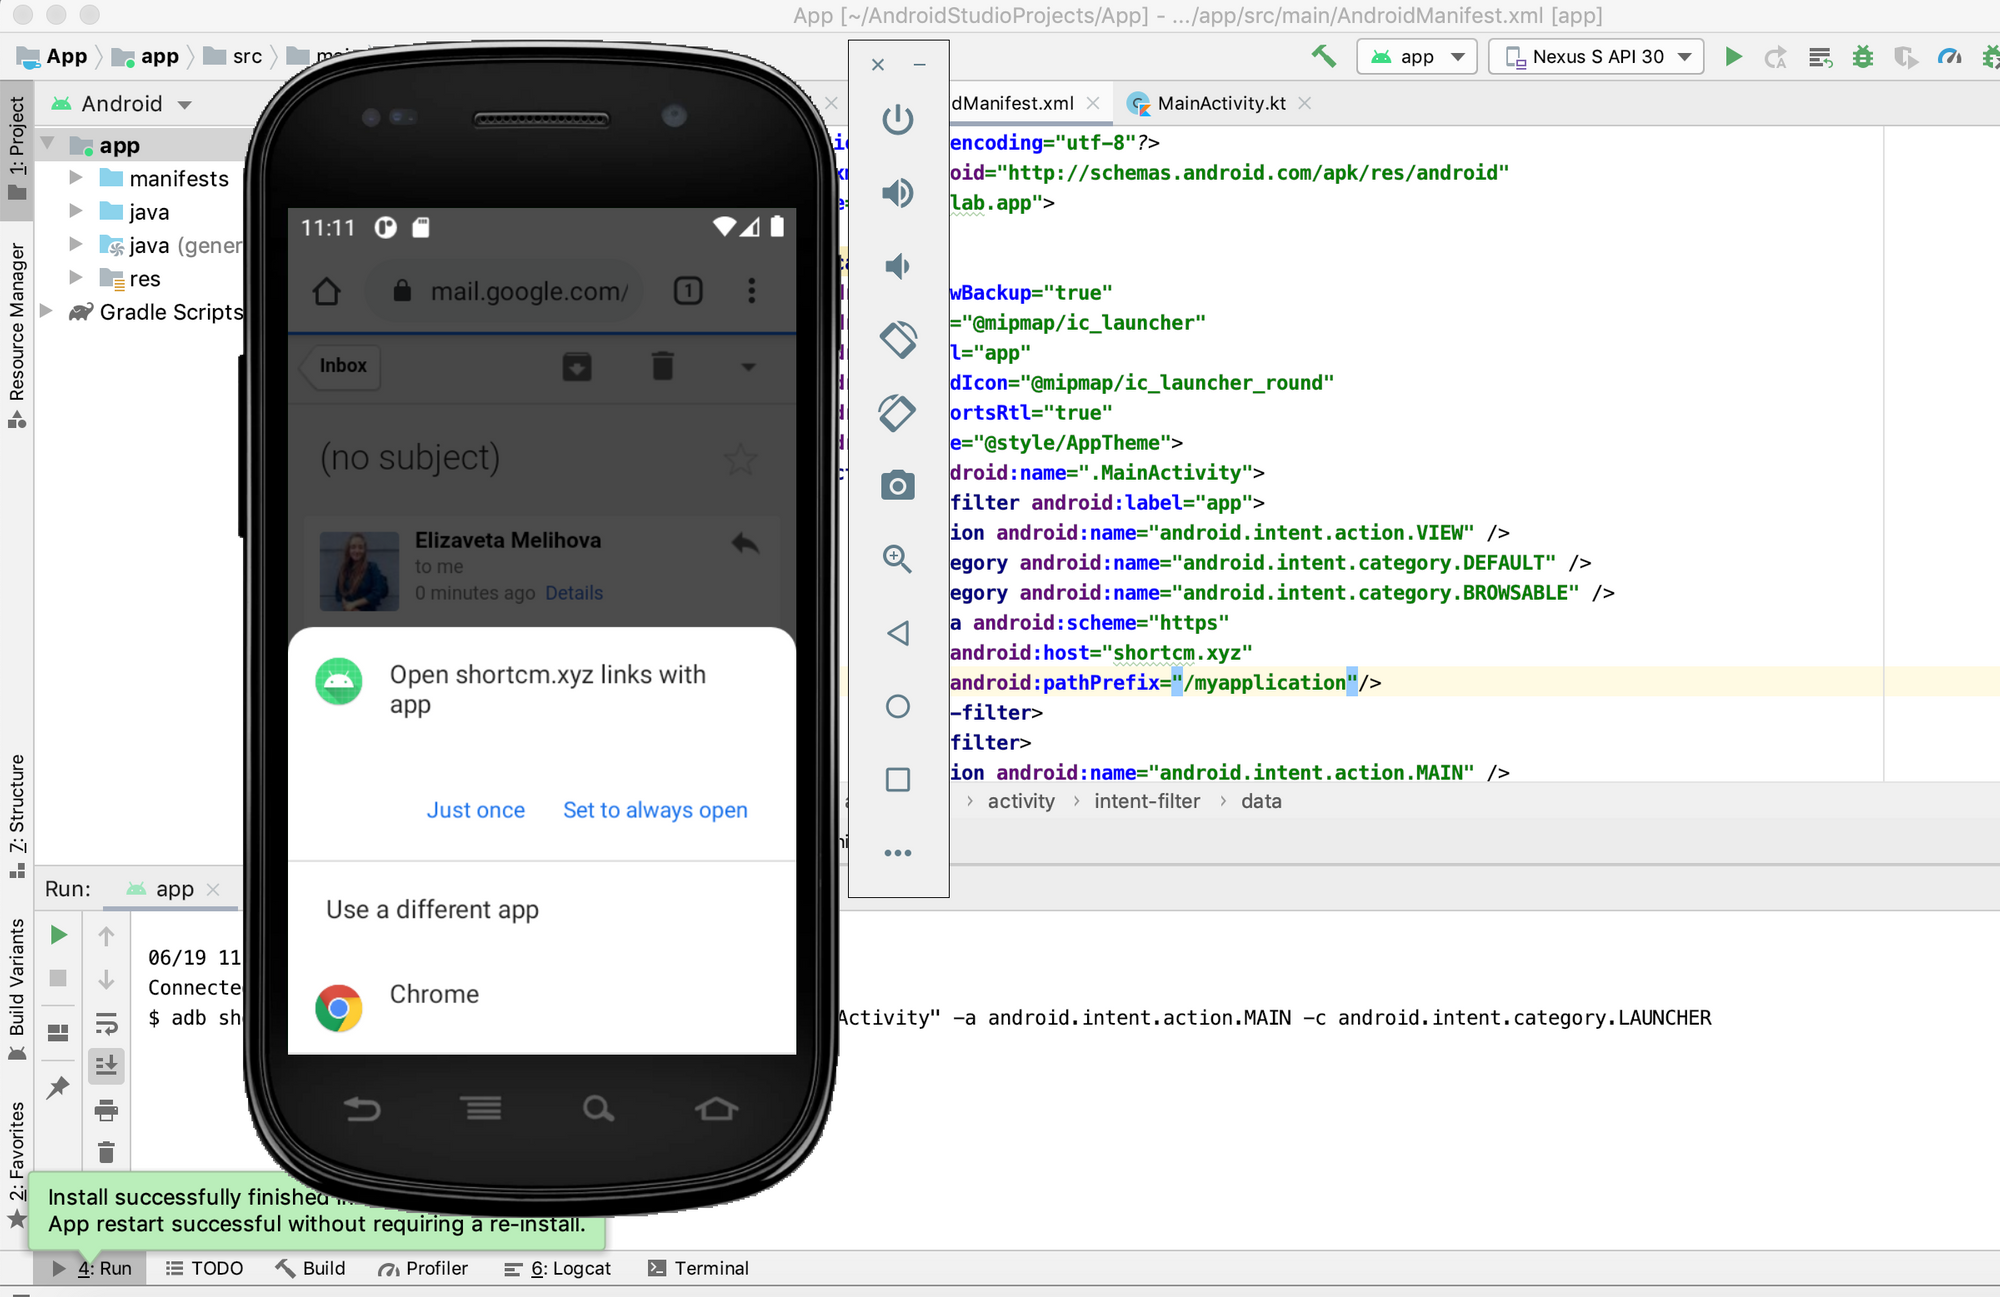Click the emulator power button icon
Screen dimensions: 2000x1297
(897, 119)
